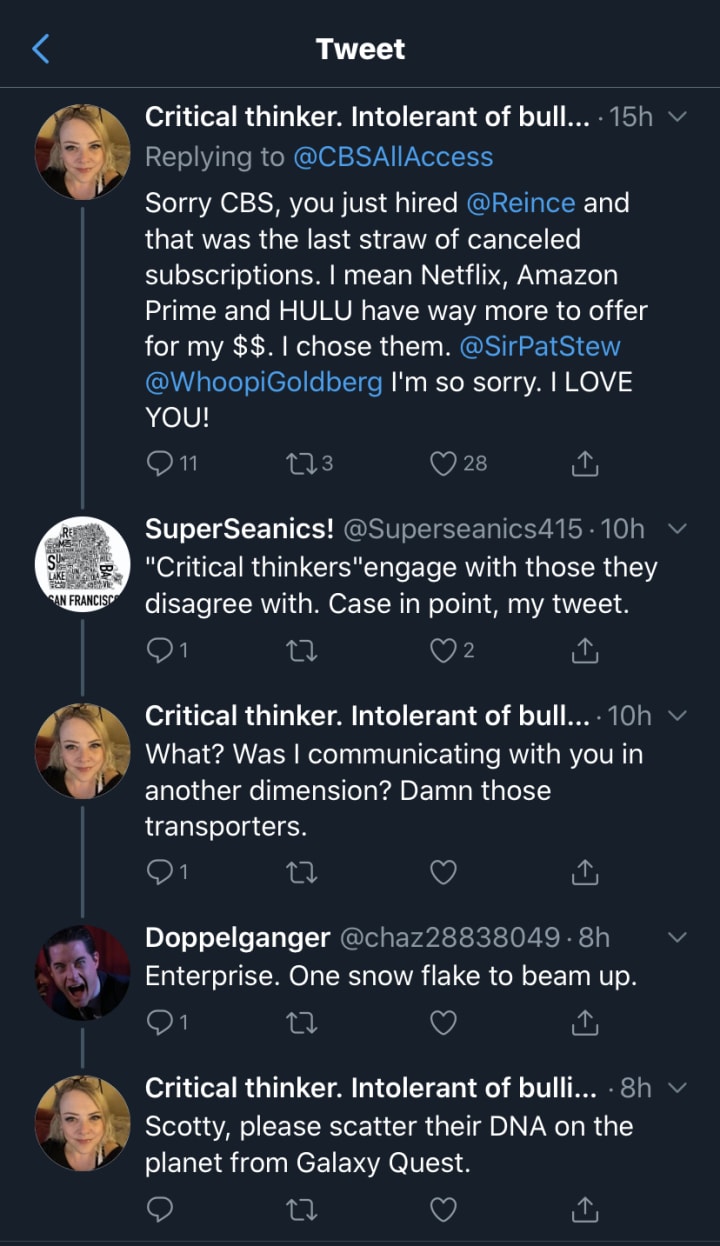Open options chevron on Sorry CBS tweet
The image size is (720, 1246).
pyautogui.click(x=677, y=117)
